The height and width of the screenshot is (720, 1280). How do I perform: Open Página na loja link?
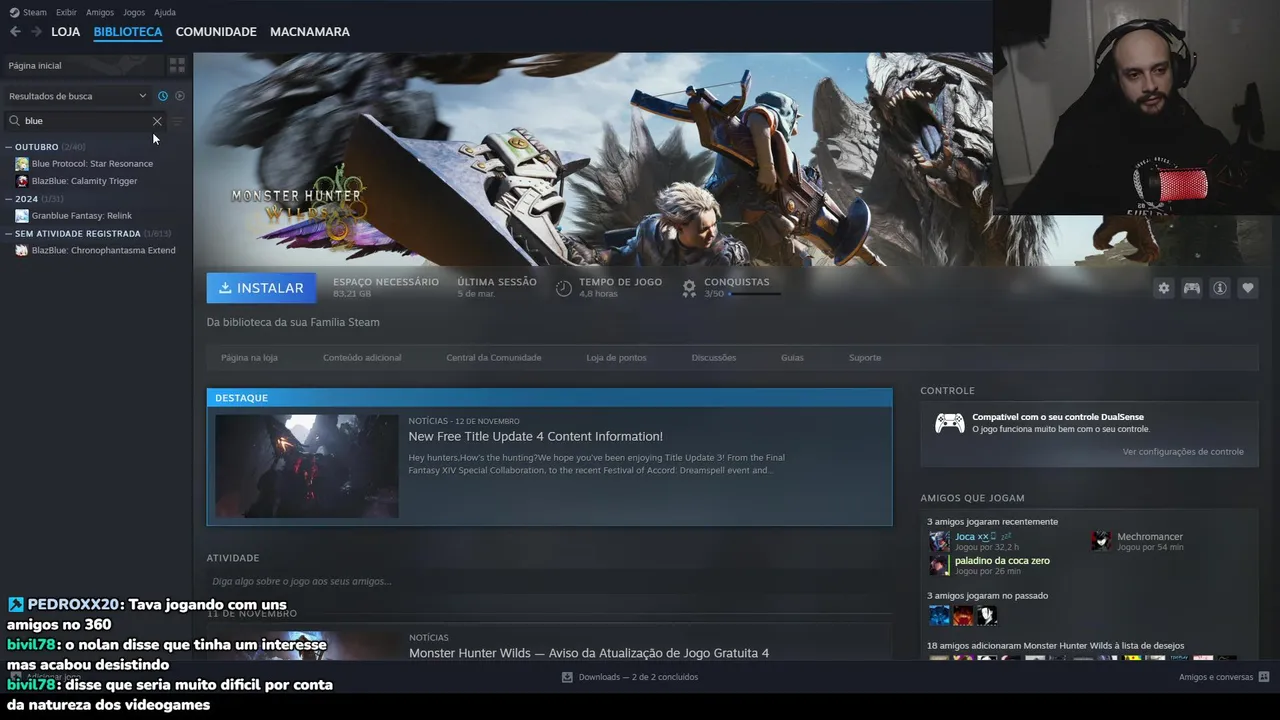(249, 358)
